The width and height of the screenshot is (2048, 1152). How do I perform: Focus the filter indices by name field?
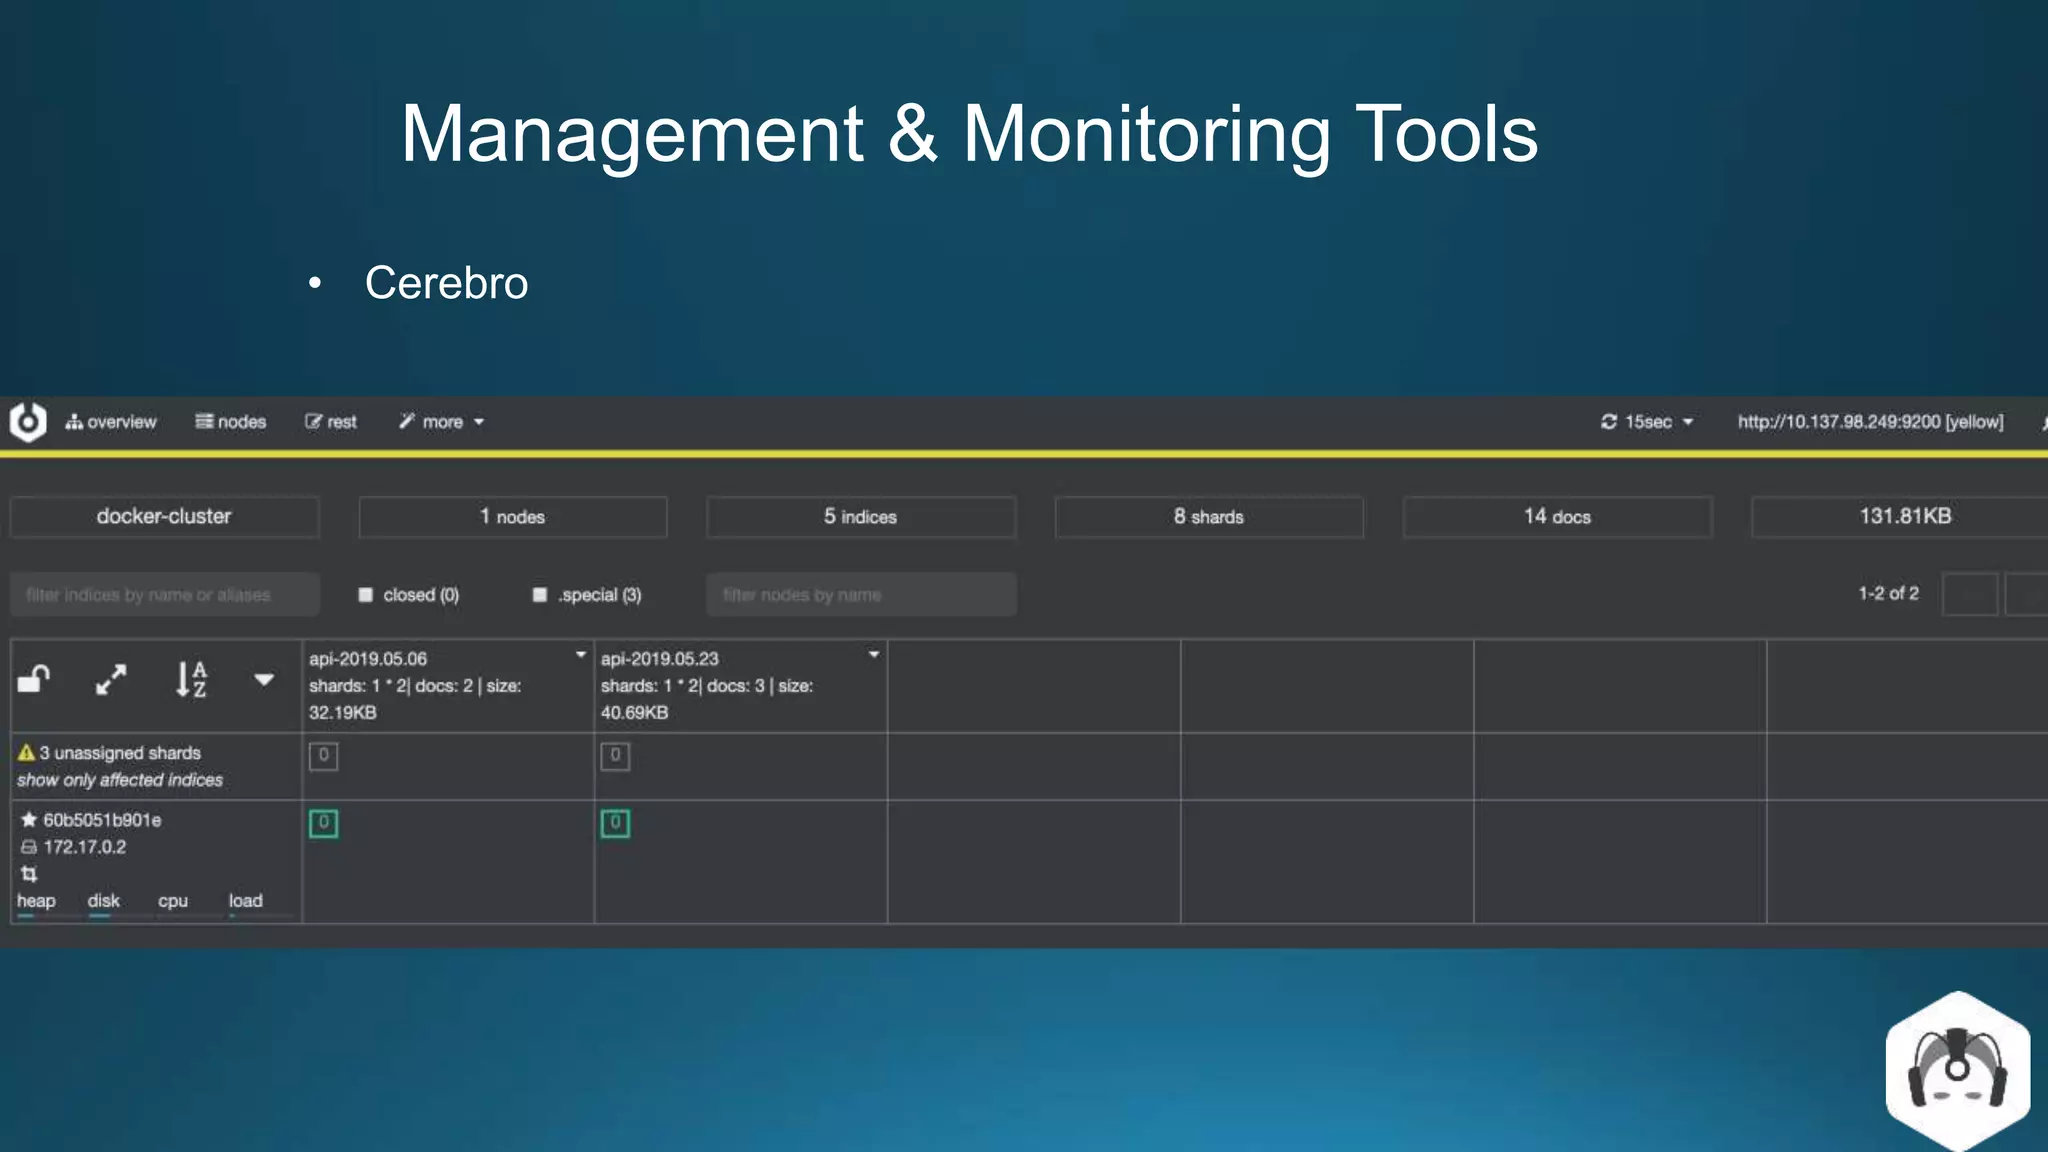tap(165, 595)
